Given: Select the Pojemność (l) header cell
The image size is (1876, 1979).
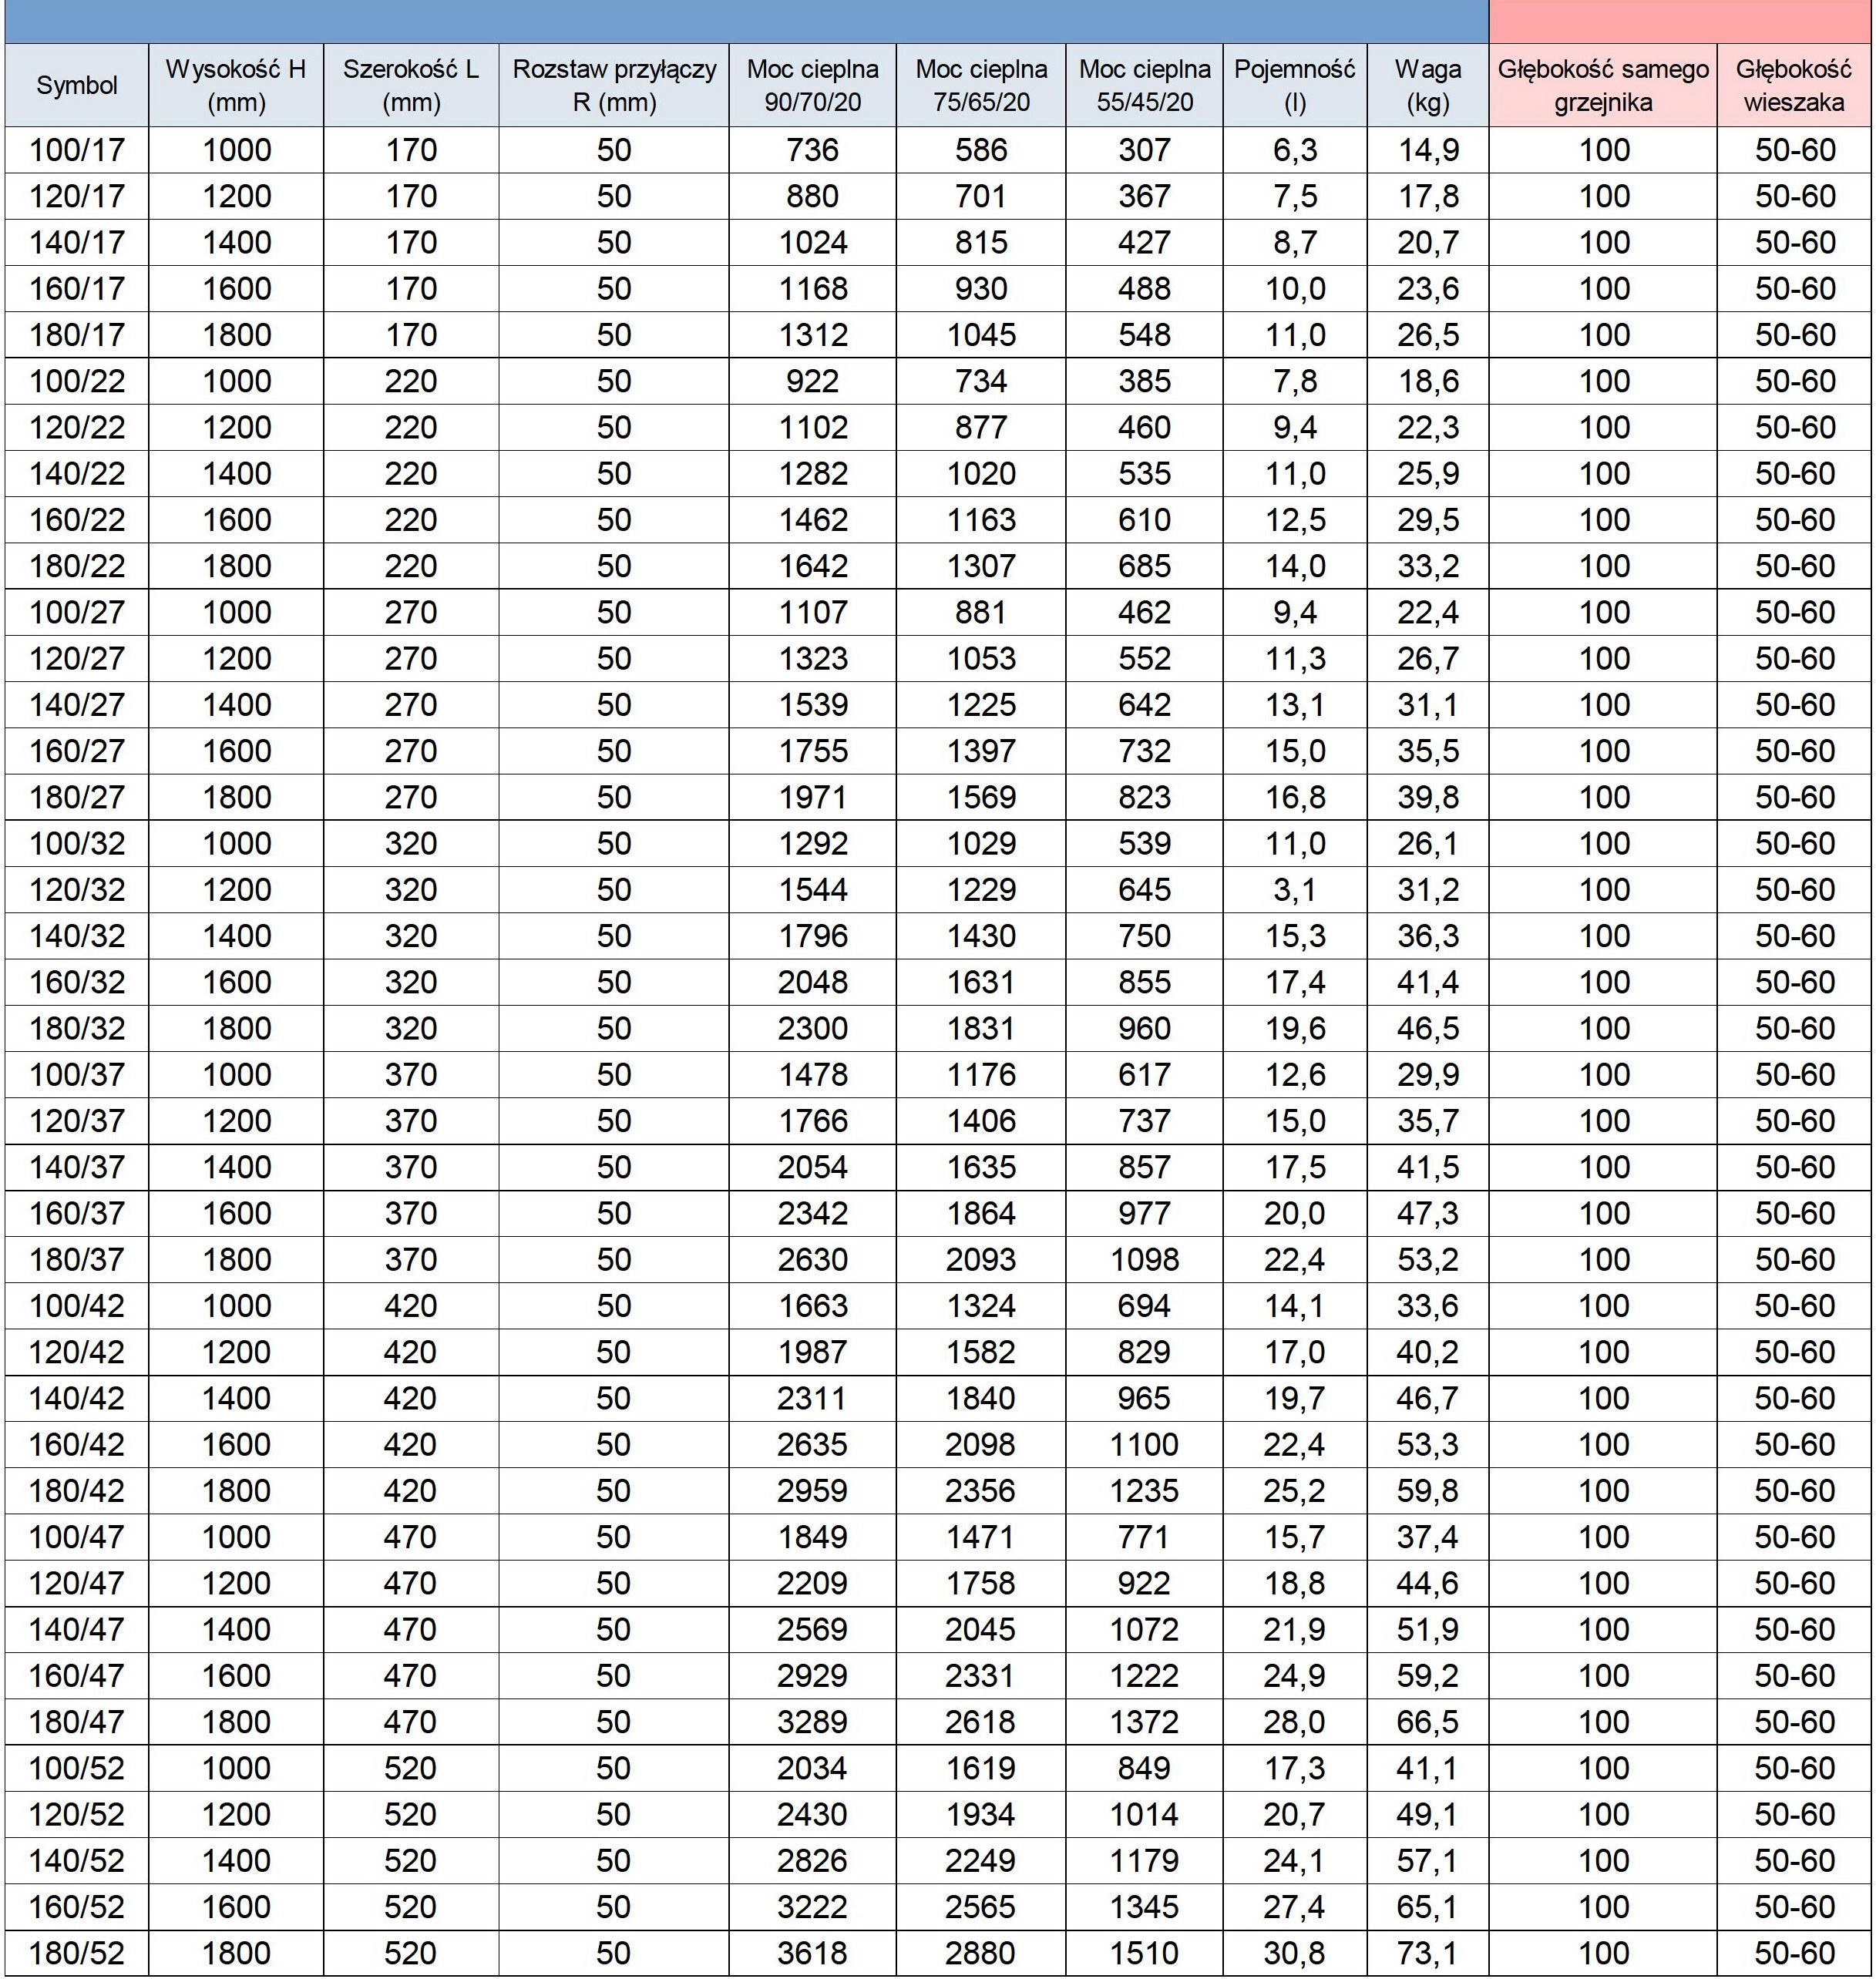Looking at the screenshot, I should pyautogui.click(x=1294, y=86).
